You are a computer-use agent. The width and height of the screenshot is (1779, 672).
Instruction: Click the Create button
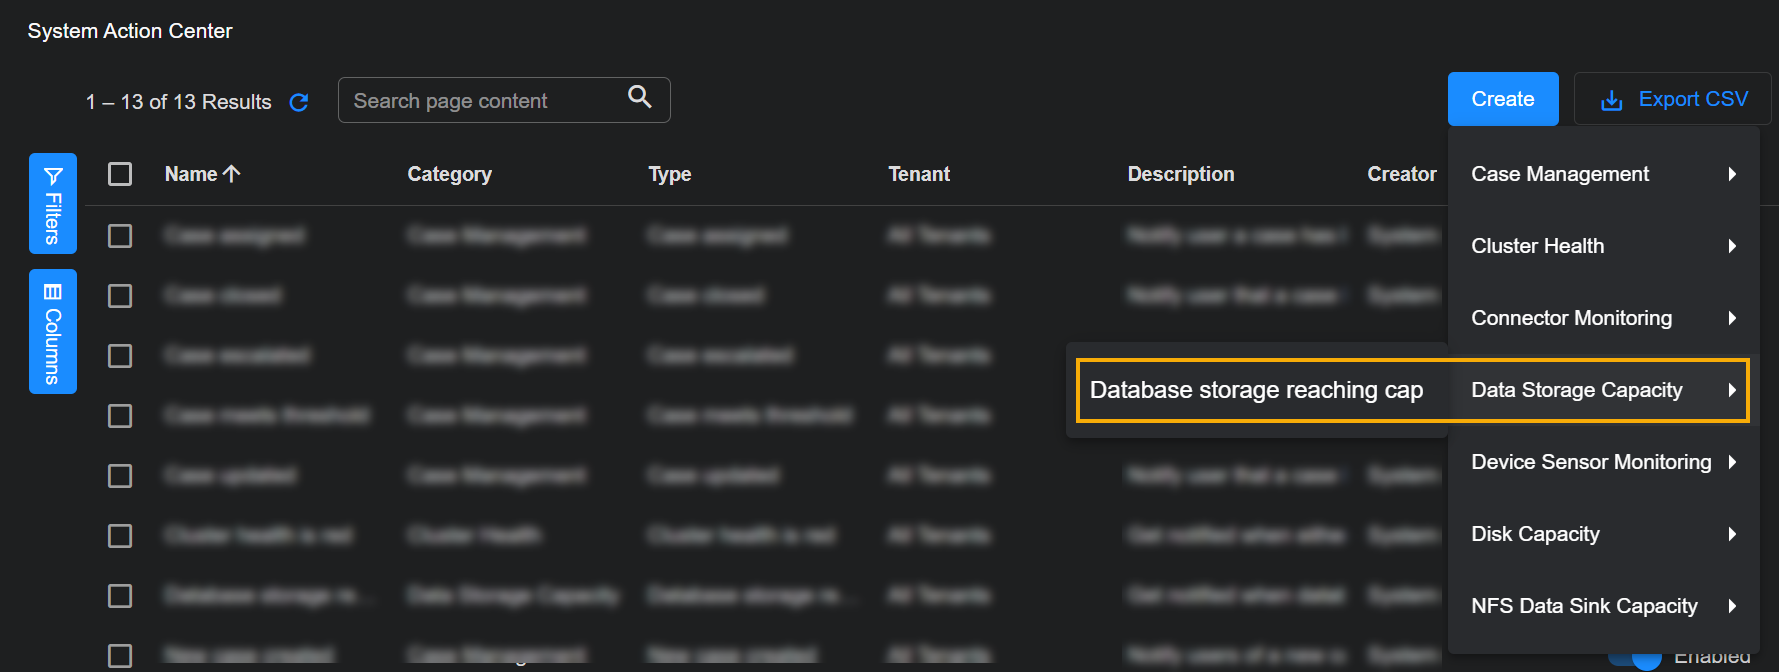point(1502,99)
